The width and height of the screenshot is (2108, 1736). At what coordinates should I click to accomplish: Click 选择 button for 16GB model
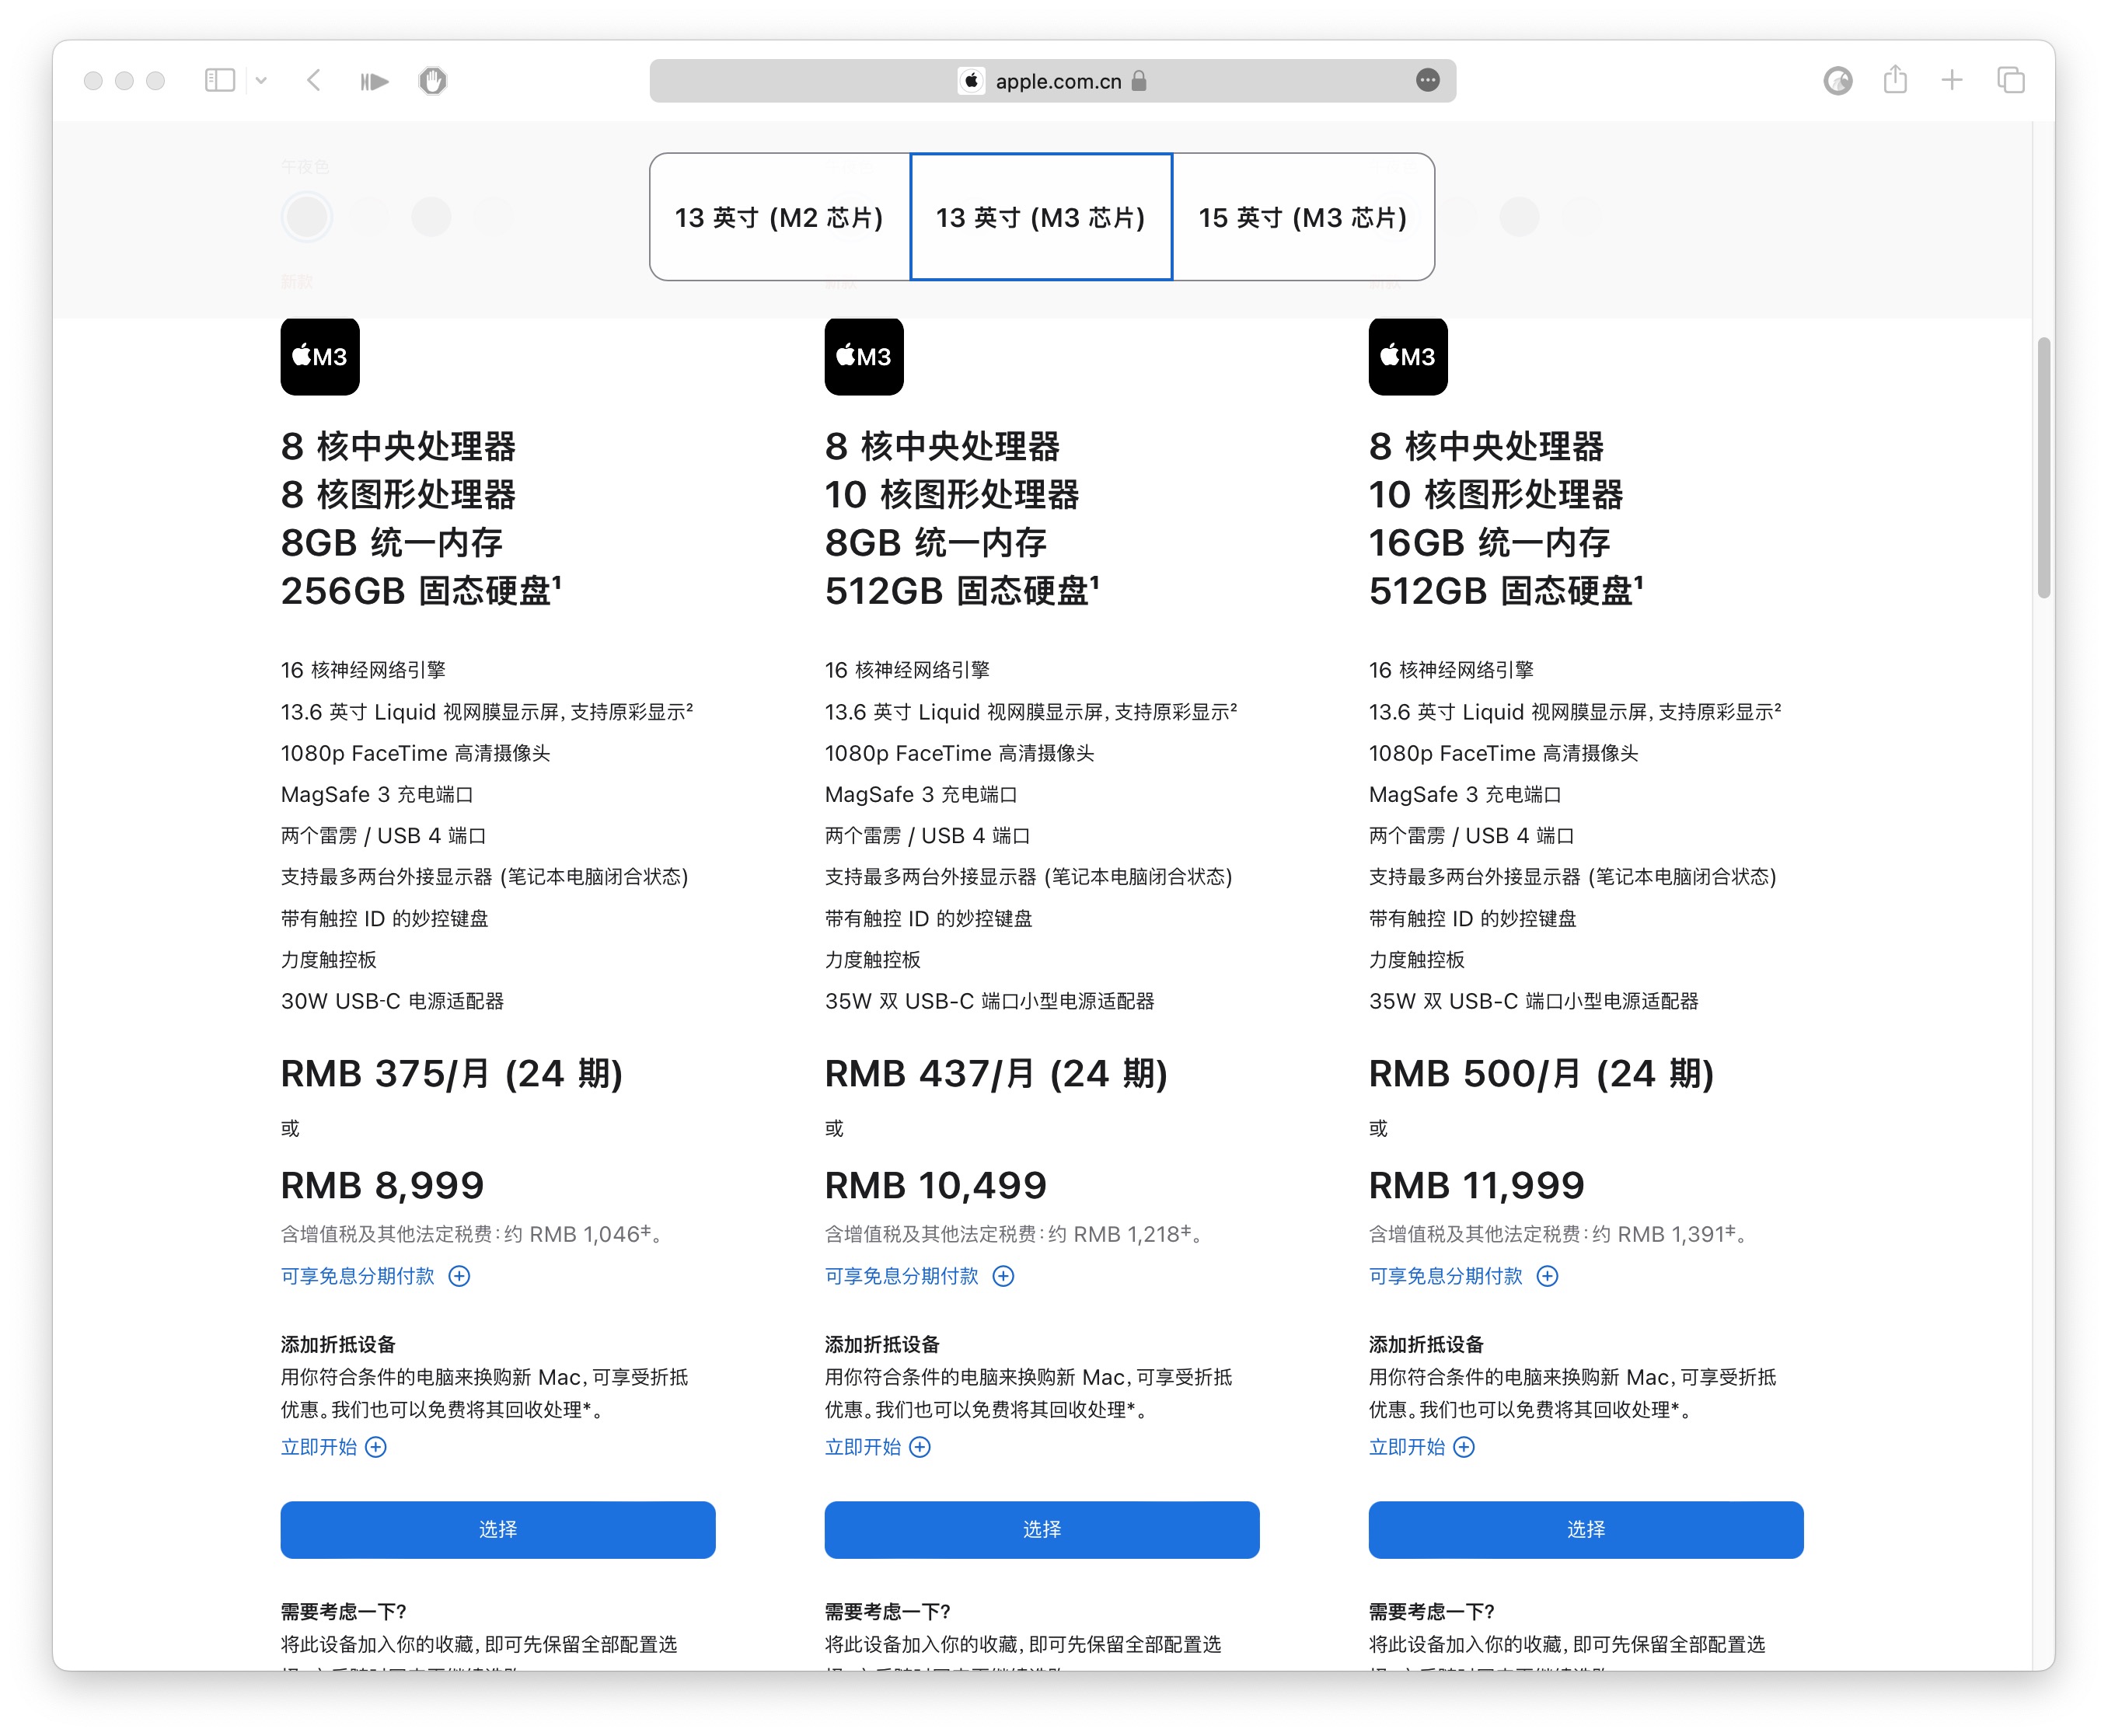tap(1585, 1529)
